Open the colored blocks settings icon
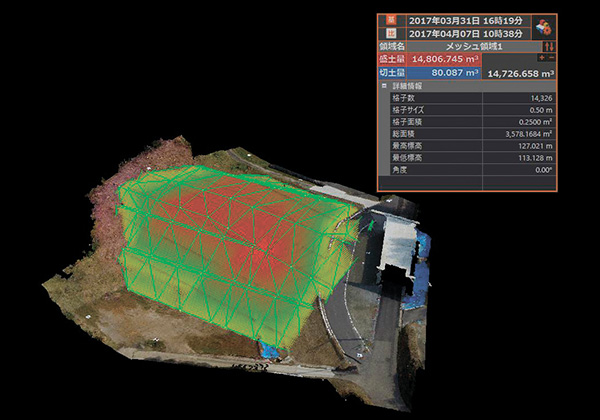 pyautogui.click(x=546, y=26)
